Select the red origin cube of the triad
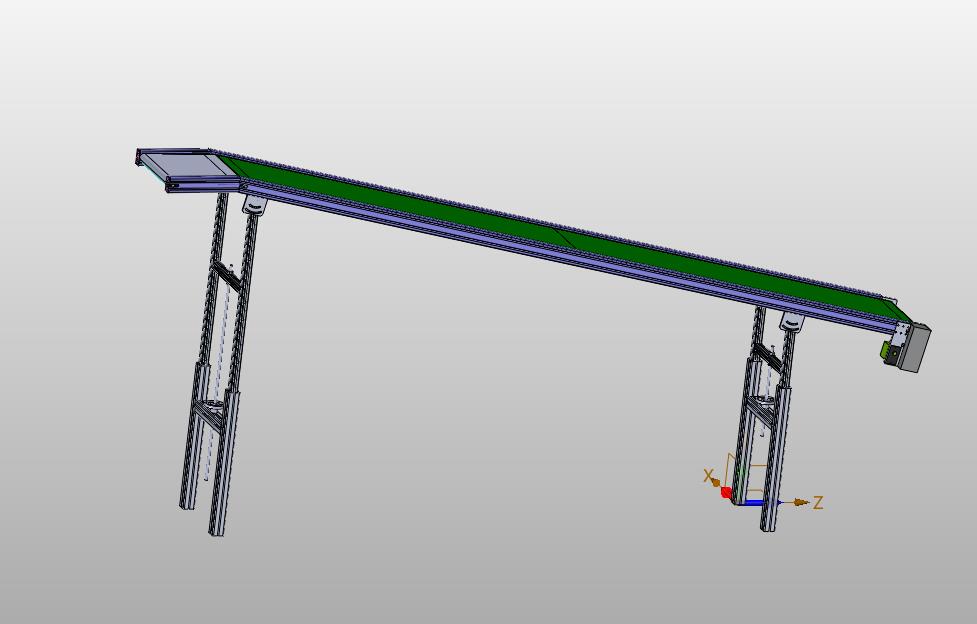 click(727, 492)
